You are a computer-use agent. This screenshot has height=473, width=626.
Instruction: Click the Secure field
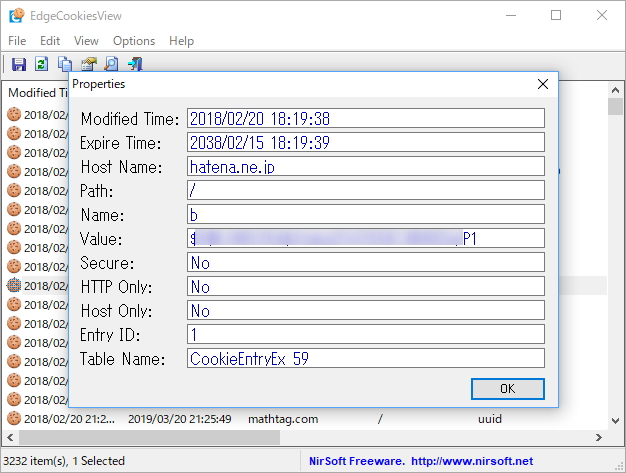[366, 262]
